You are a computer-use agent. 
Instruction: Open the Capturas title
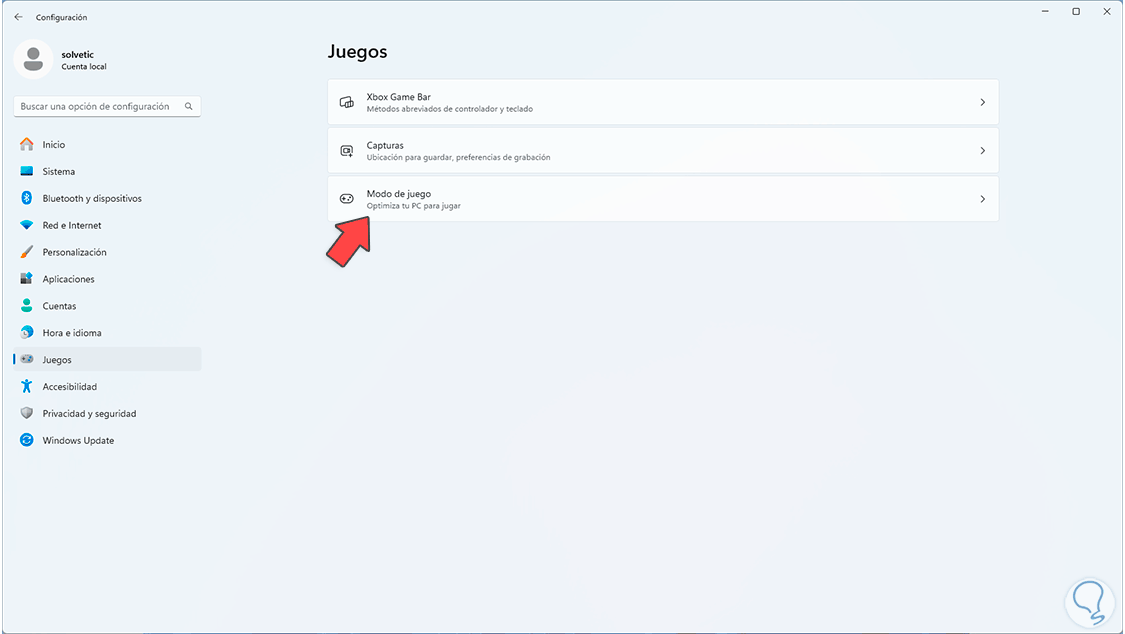tap(385, 145)
